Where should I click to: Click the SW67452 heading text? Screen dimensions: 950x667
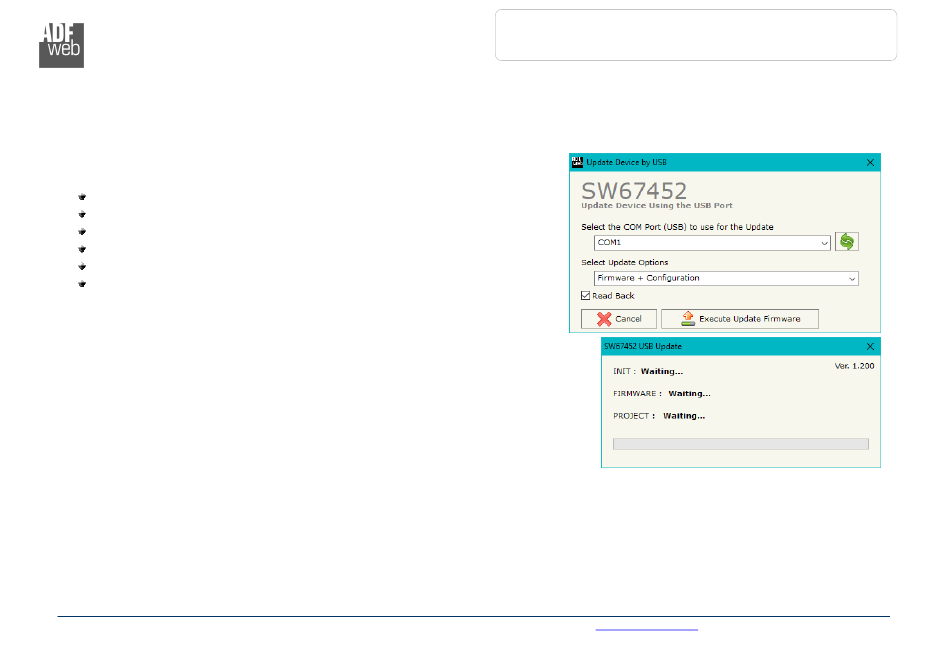(x=634, y=191)
